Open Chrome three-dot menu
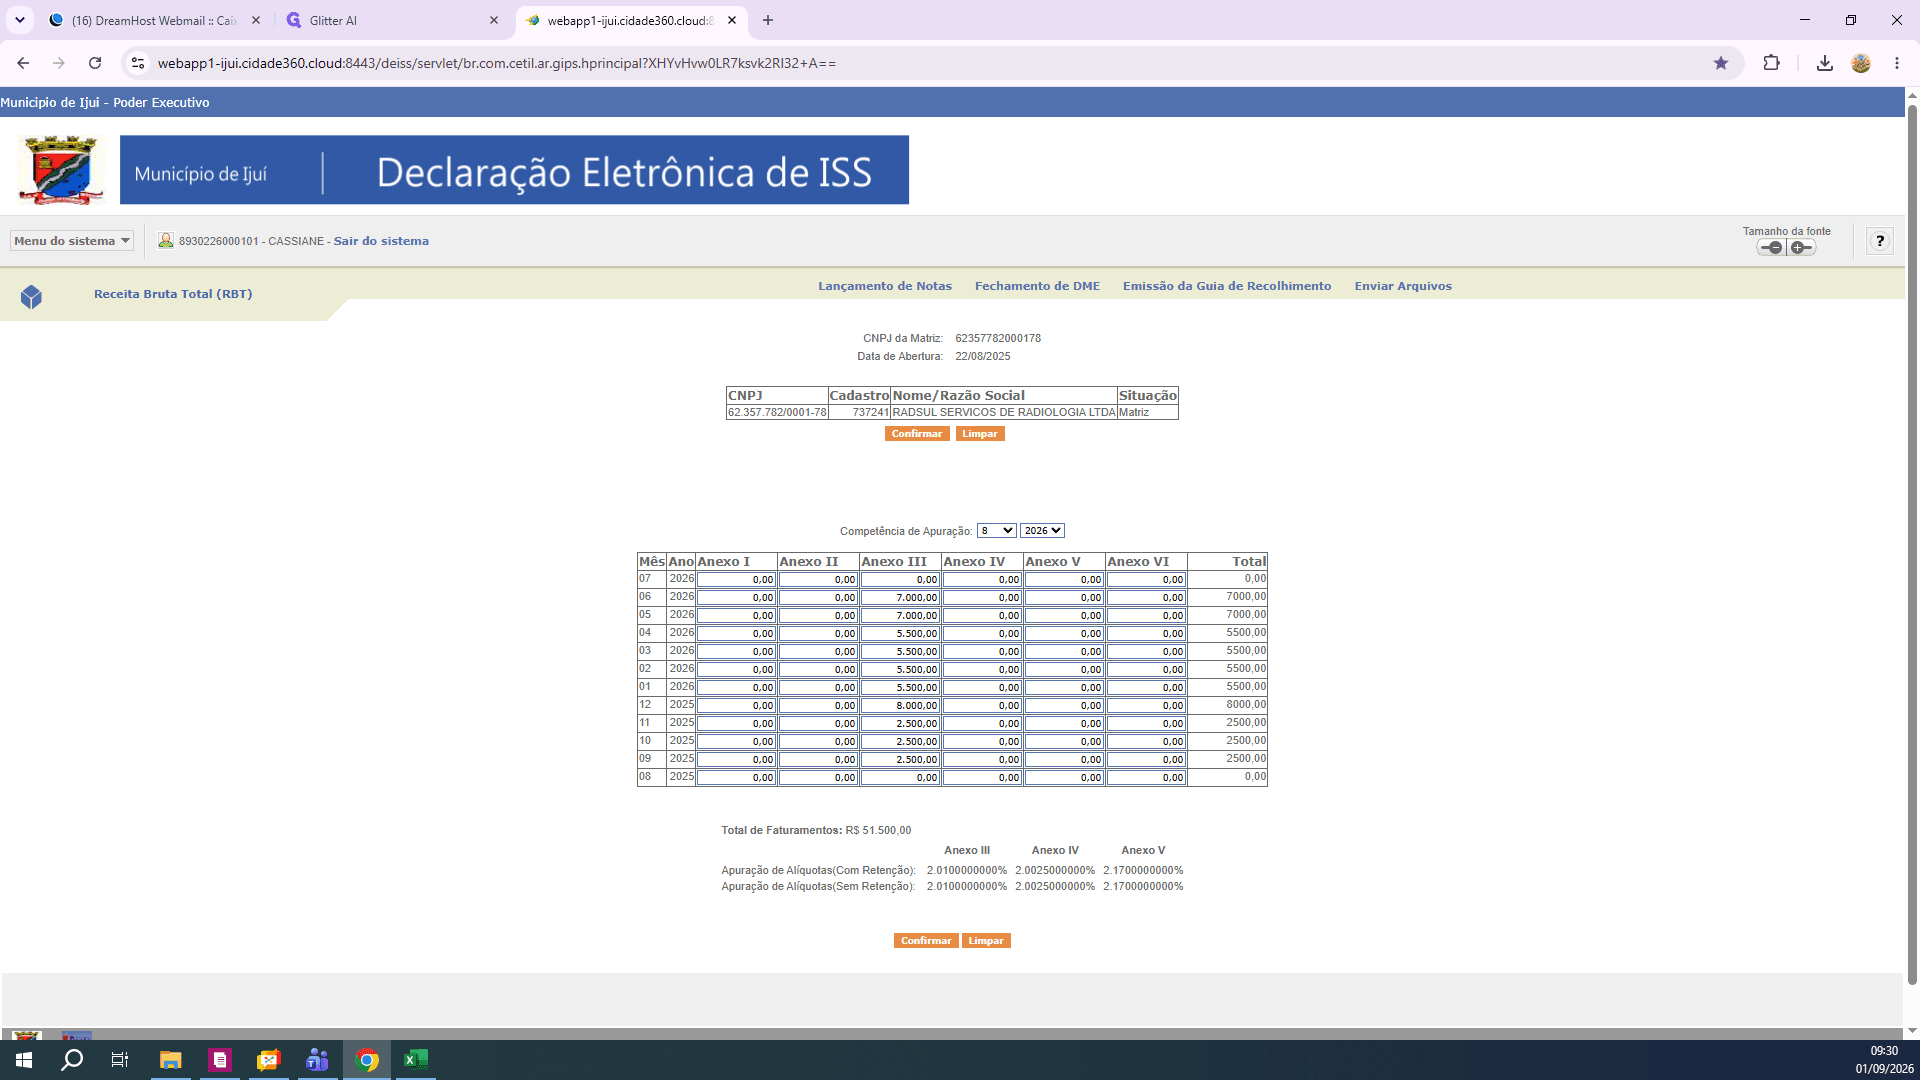Viewport: 1920px width, 1080px height. pyautogui.click(x=1897, y=63)
